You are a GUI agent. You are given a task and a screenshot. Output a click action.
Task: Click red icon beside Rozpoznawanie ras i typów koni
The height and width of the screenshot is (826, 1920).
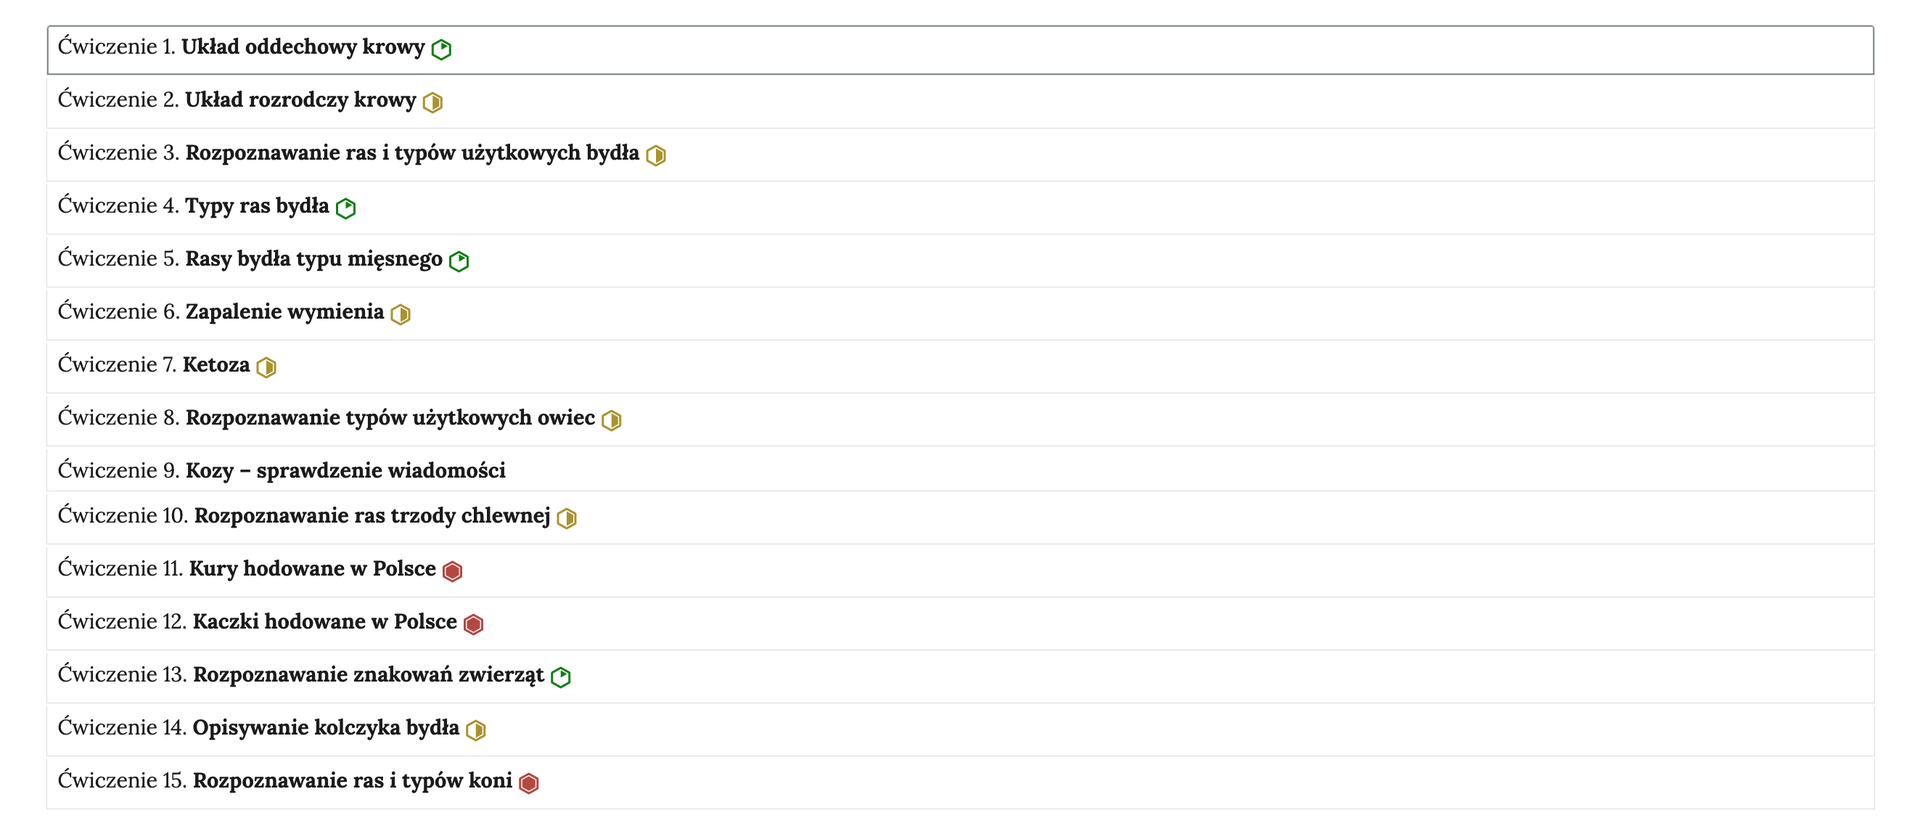click(x=529, y=783)
